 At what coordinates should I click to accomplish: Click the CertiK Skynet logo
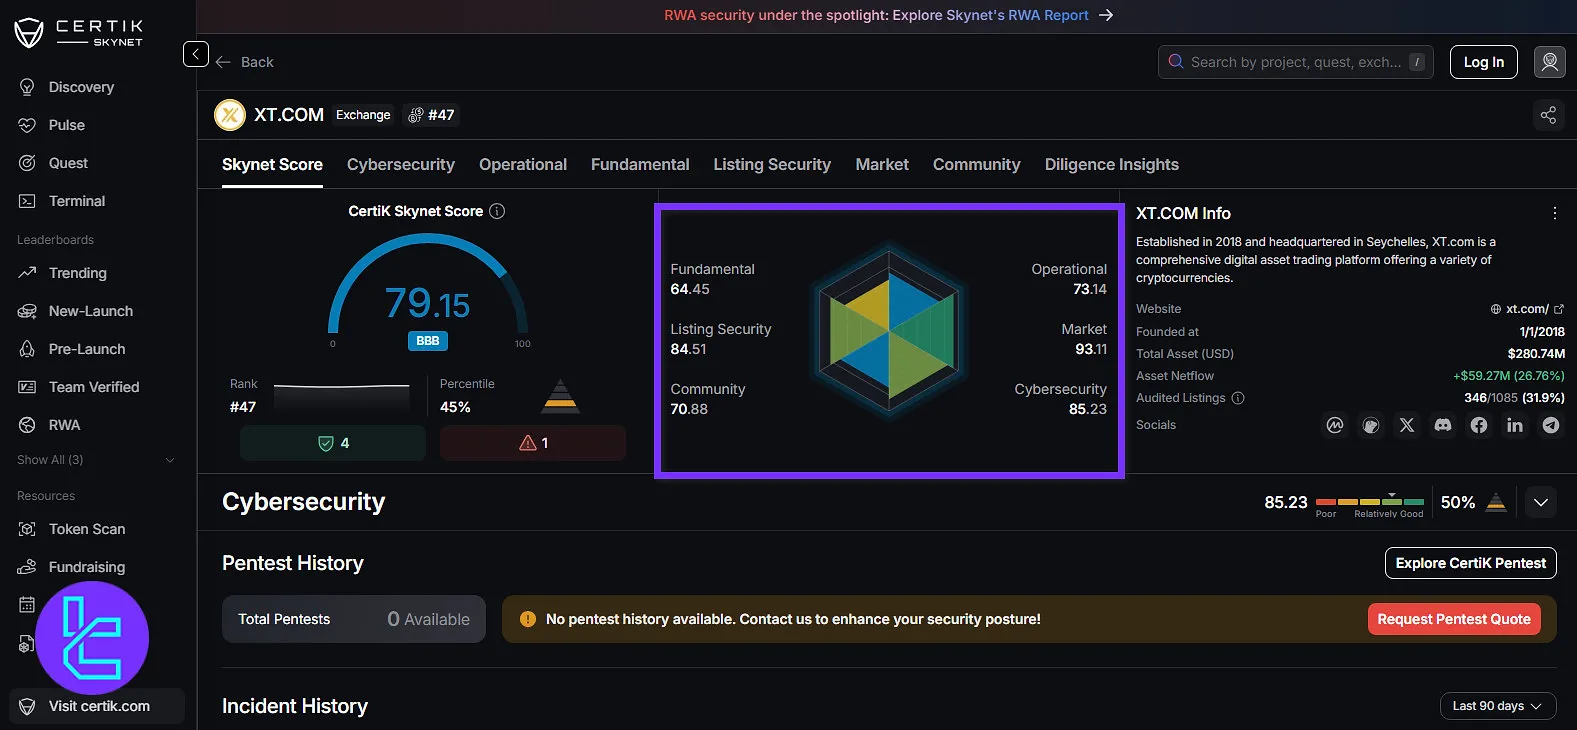click(x=79, y=33)
